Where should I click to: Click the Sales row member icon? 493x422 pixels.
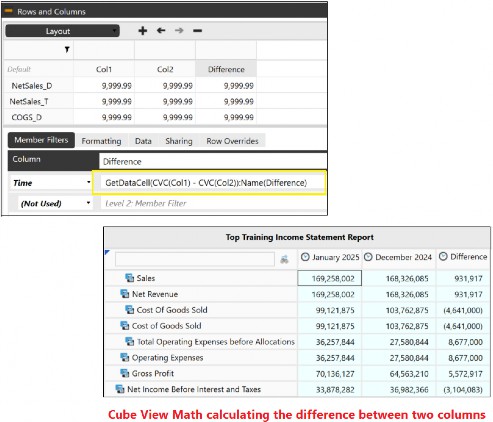coord(129,278)
